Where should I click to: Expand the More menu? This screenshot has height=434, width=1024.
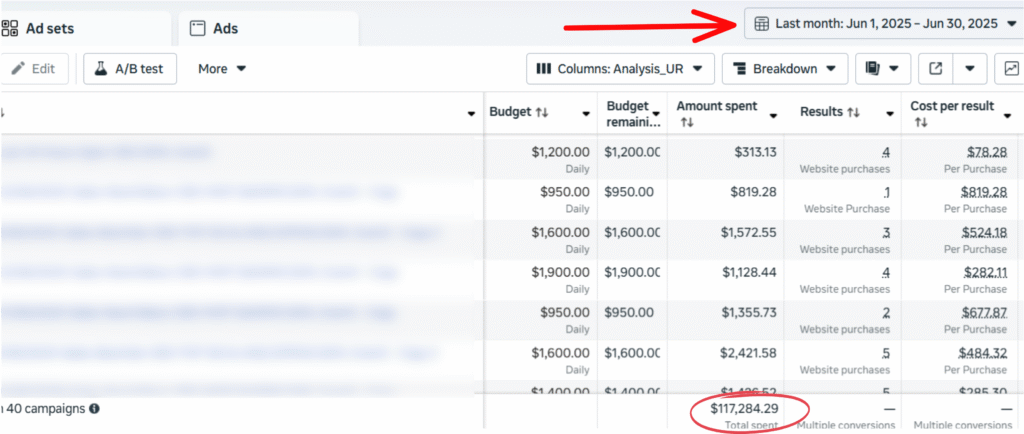tap(222, 69)
